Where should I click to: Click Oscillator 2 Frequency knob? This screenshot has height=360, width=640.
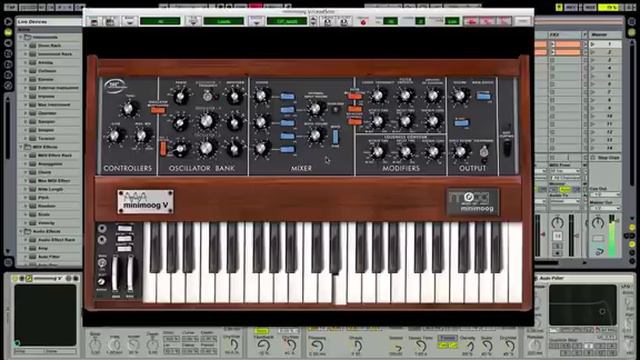click(x=207, y=121)
